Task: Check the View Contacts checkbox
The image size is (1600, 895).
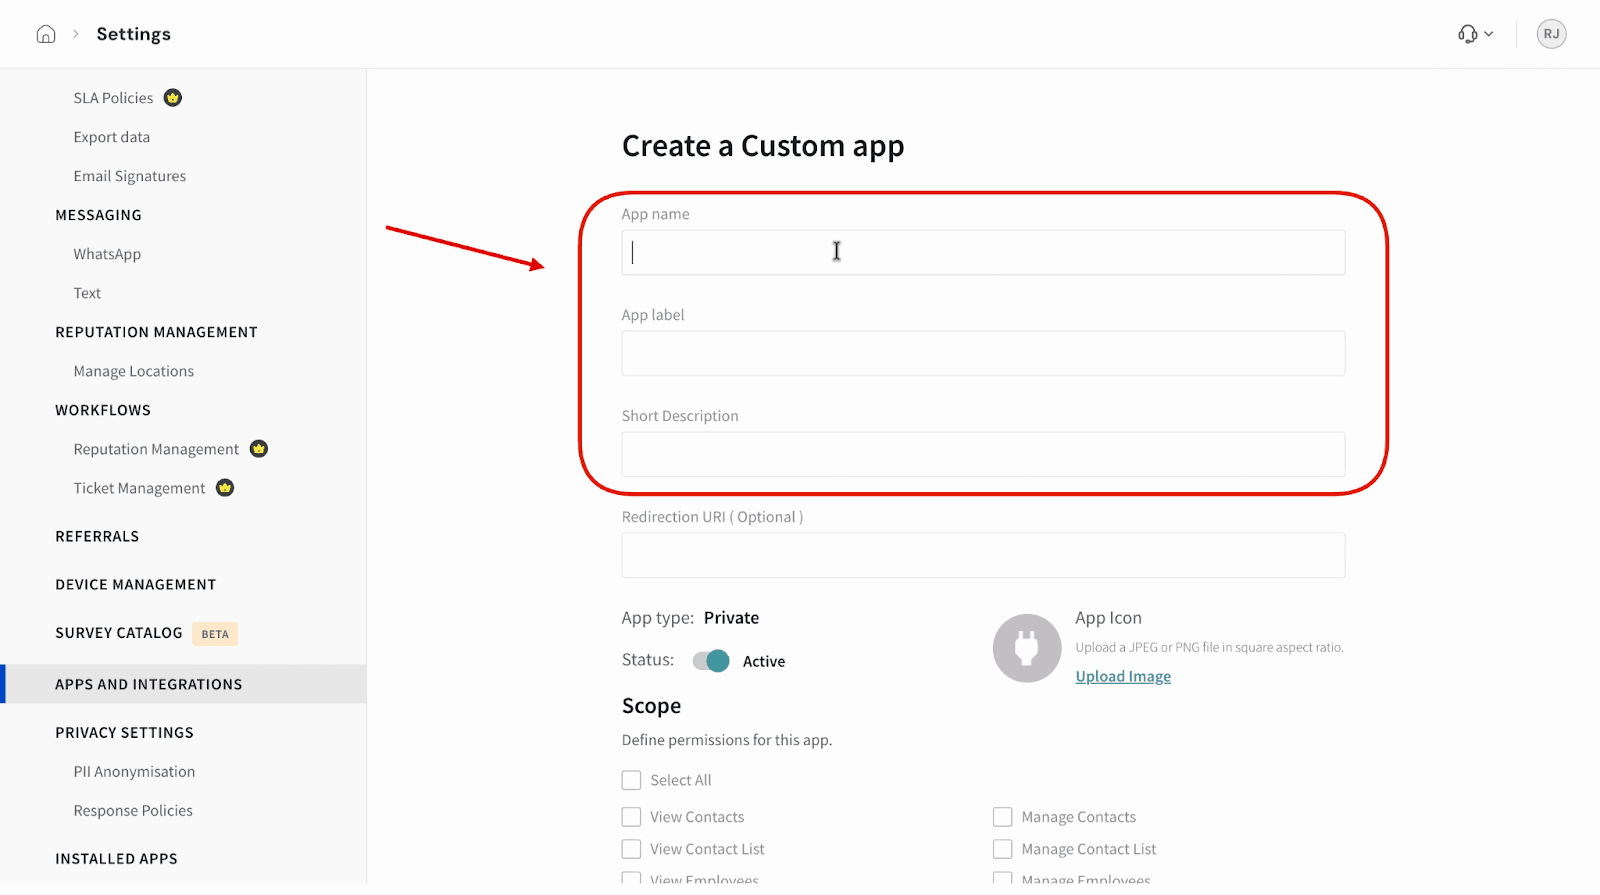Action: 631,817
